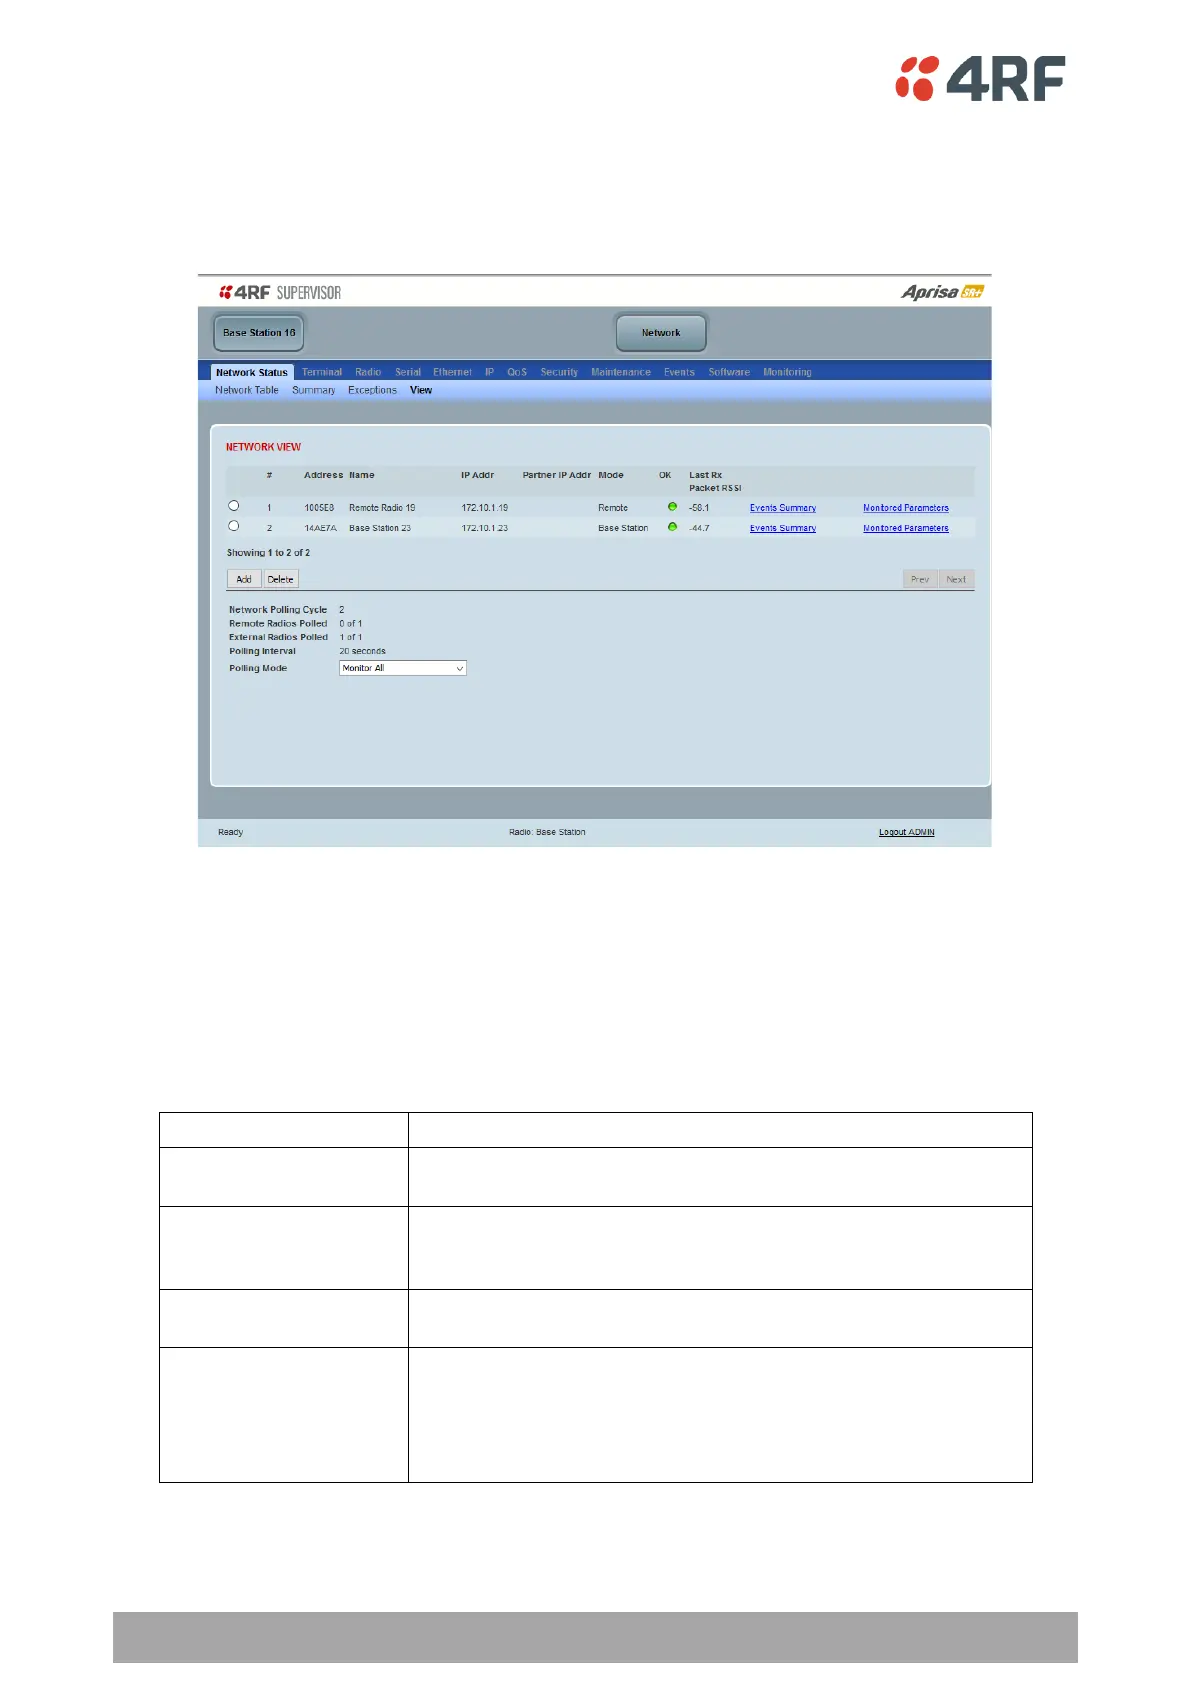Image resolution: width=1191 pixels, height=1683 pixels.
Task: Click the green OK indicator for Base Station 23
Action: pos(672,526)
